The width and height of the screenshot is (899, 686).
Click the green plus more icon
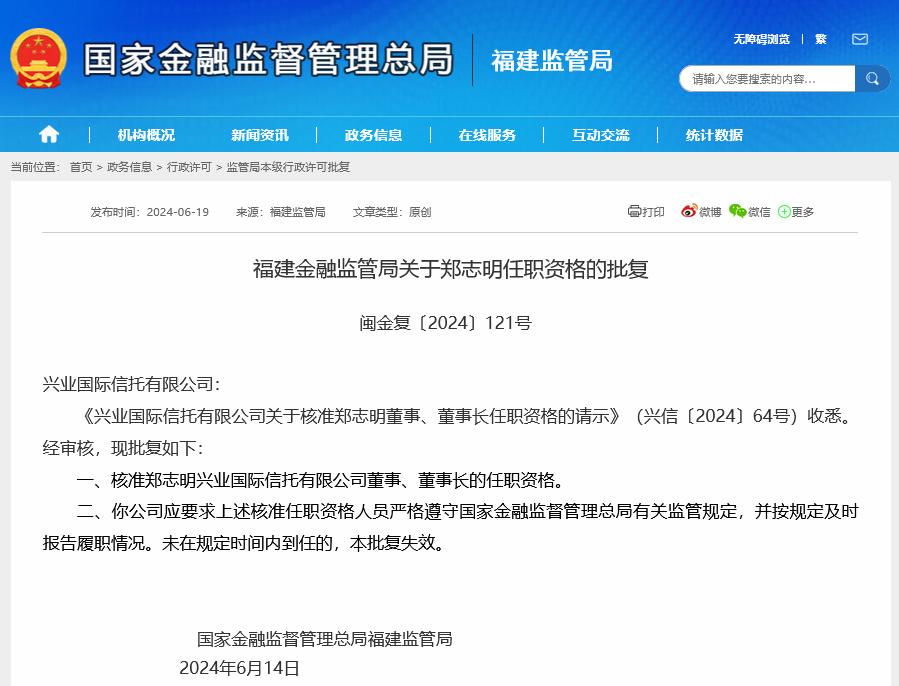coord(784,212)
